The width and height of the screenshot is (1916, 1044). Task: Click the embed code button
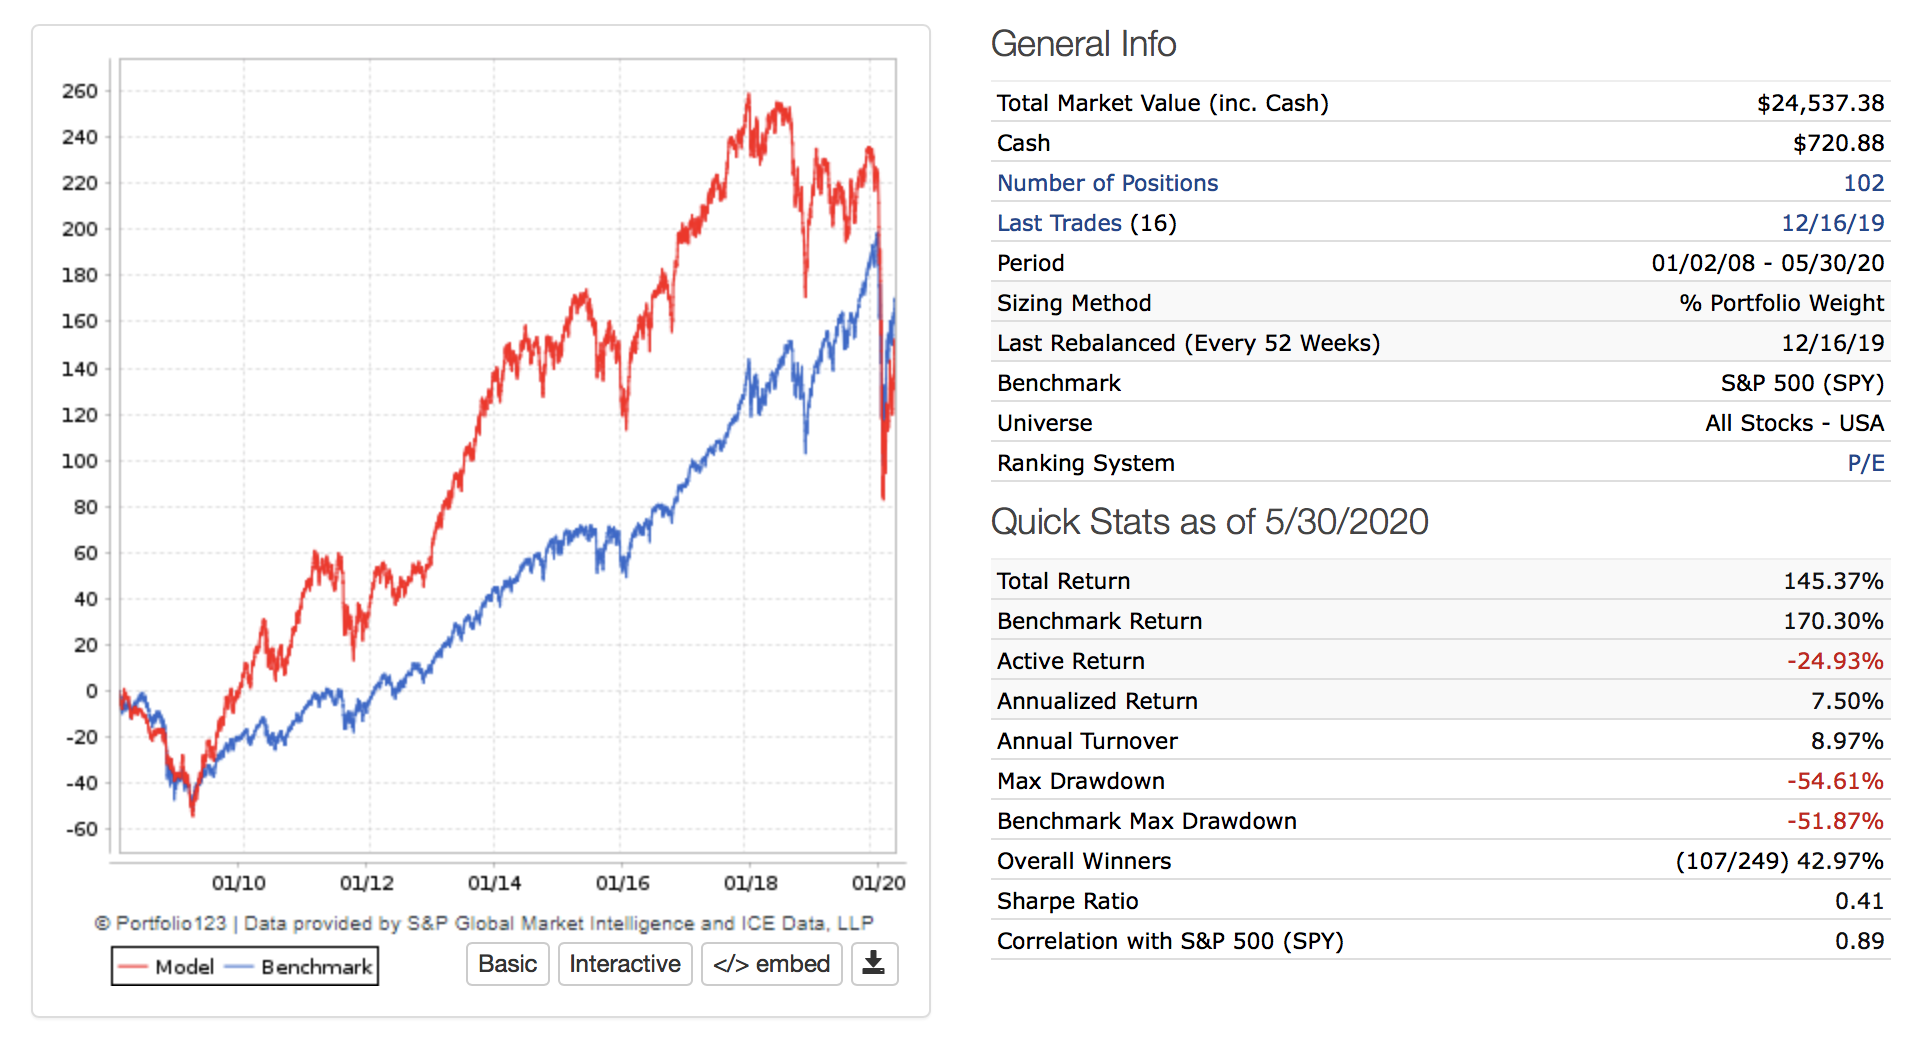(771, 964)
